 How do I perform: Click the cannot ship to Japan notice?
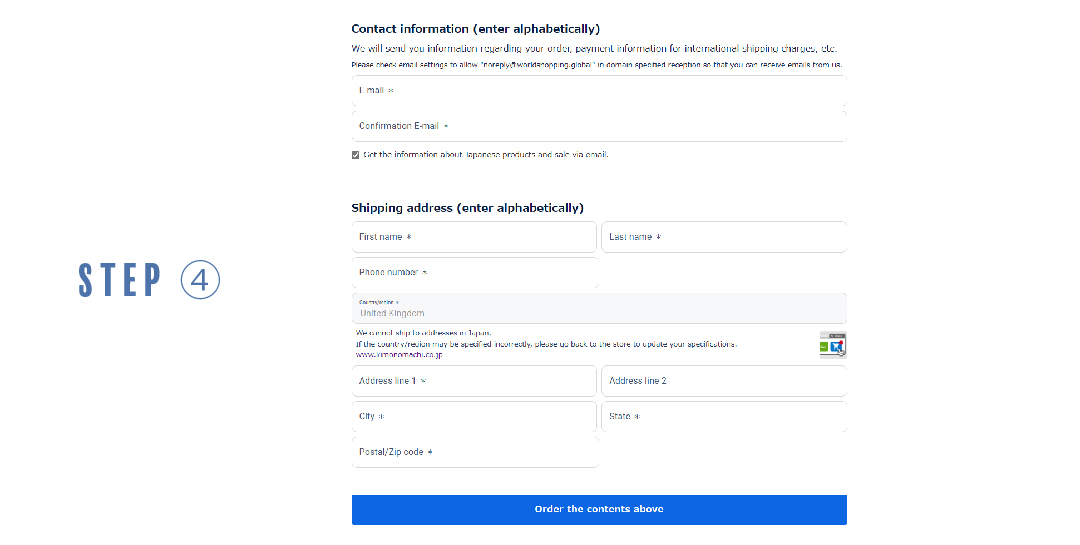(424, 332)
